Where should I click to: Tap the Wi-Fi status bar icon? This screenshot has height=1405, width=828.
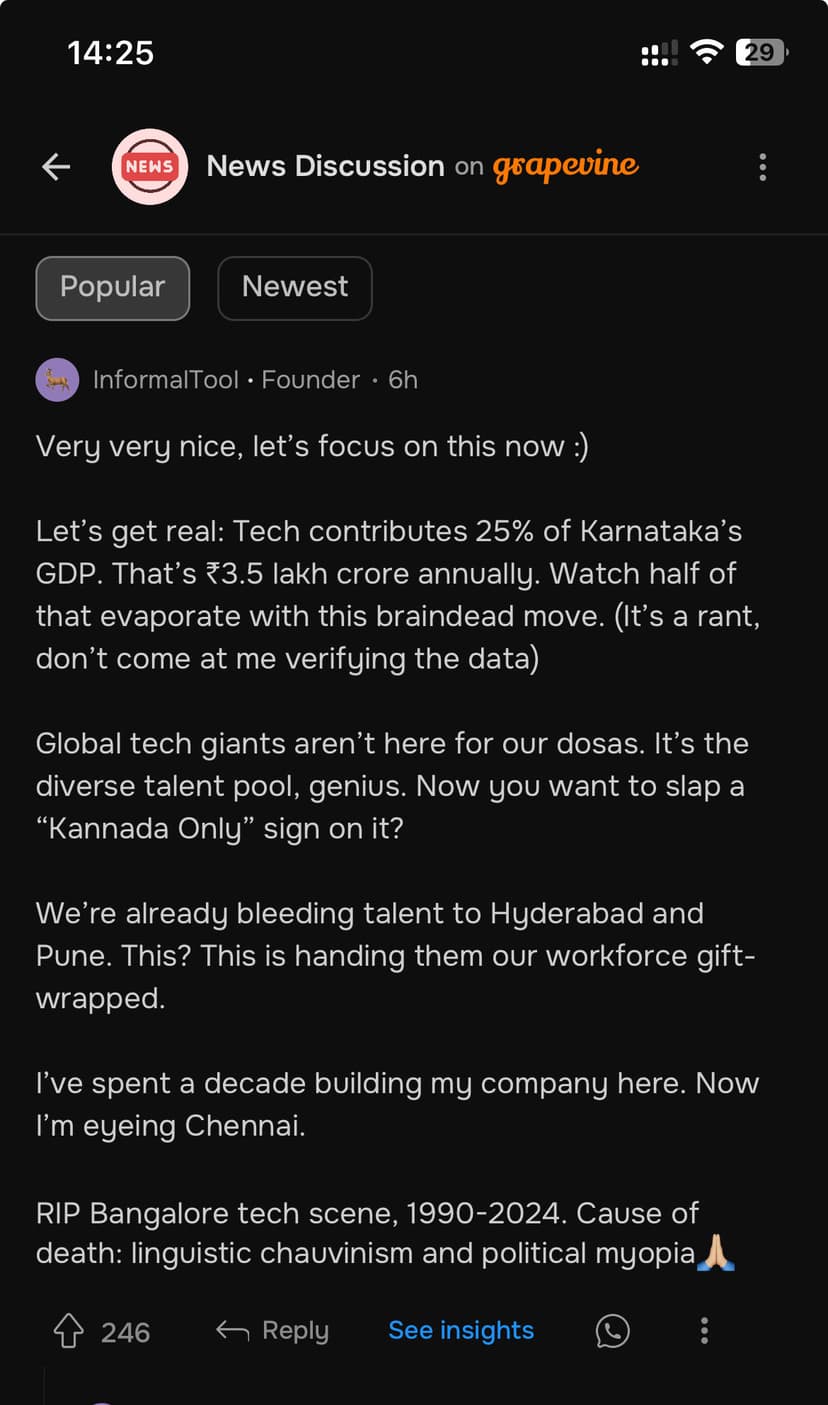coord(707,53)
